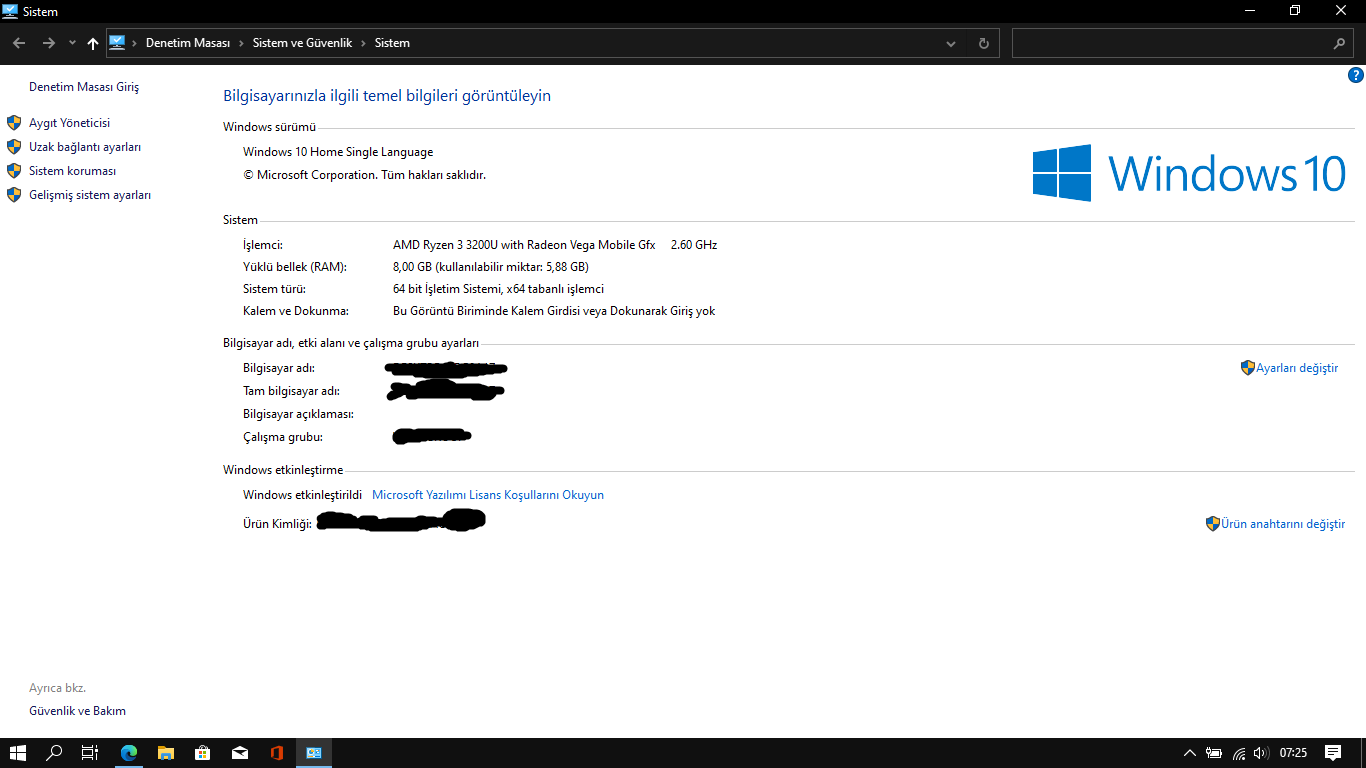Image resolution: width=1366 pixels, height=768 pixels.
Task: Click the active Sistem taskbar button
Action: tap(314, 753)
